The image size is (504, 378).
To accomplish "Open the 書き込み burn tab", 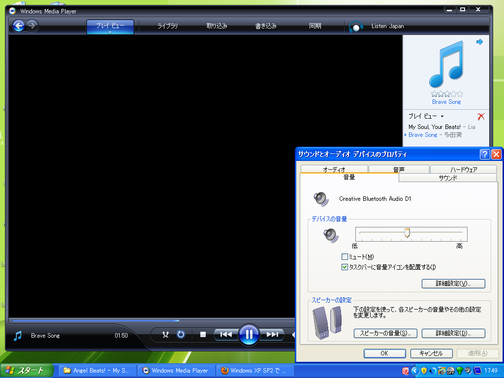I will [266, 26].
